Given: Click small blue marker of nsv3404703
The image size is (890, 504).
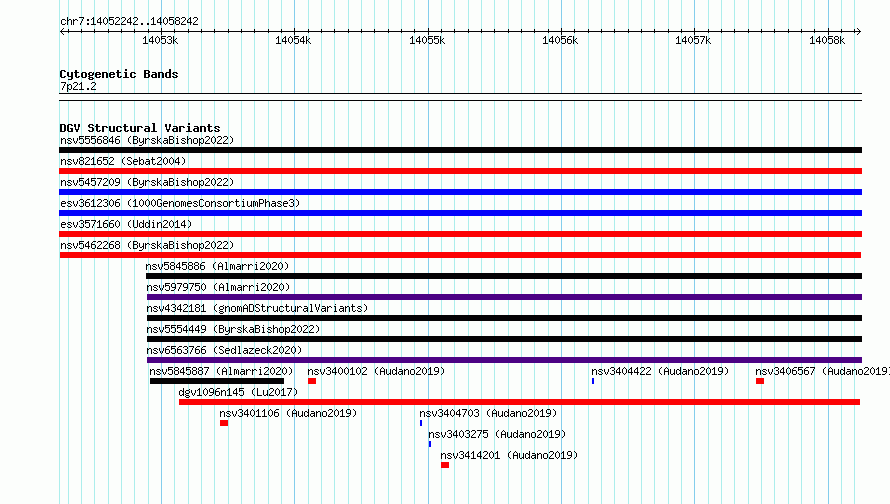Looking at the screenshot, I should (421, 423).
